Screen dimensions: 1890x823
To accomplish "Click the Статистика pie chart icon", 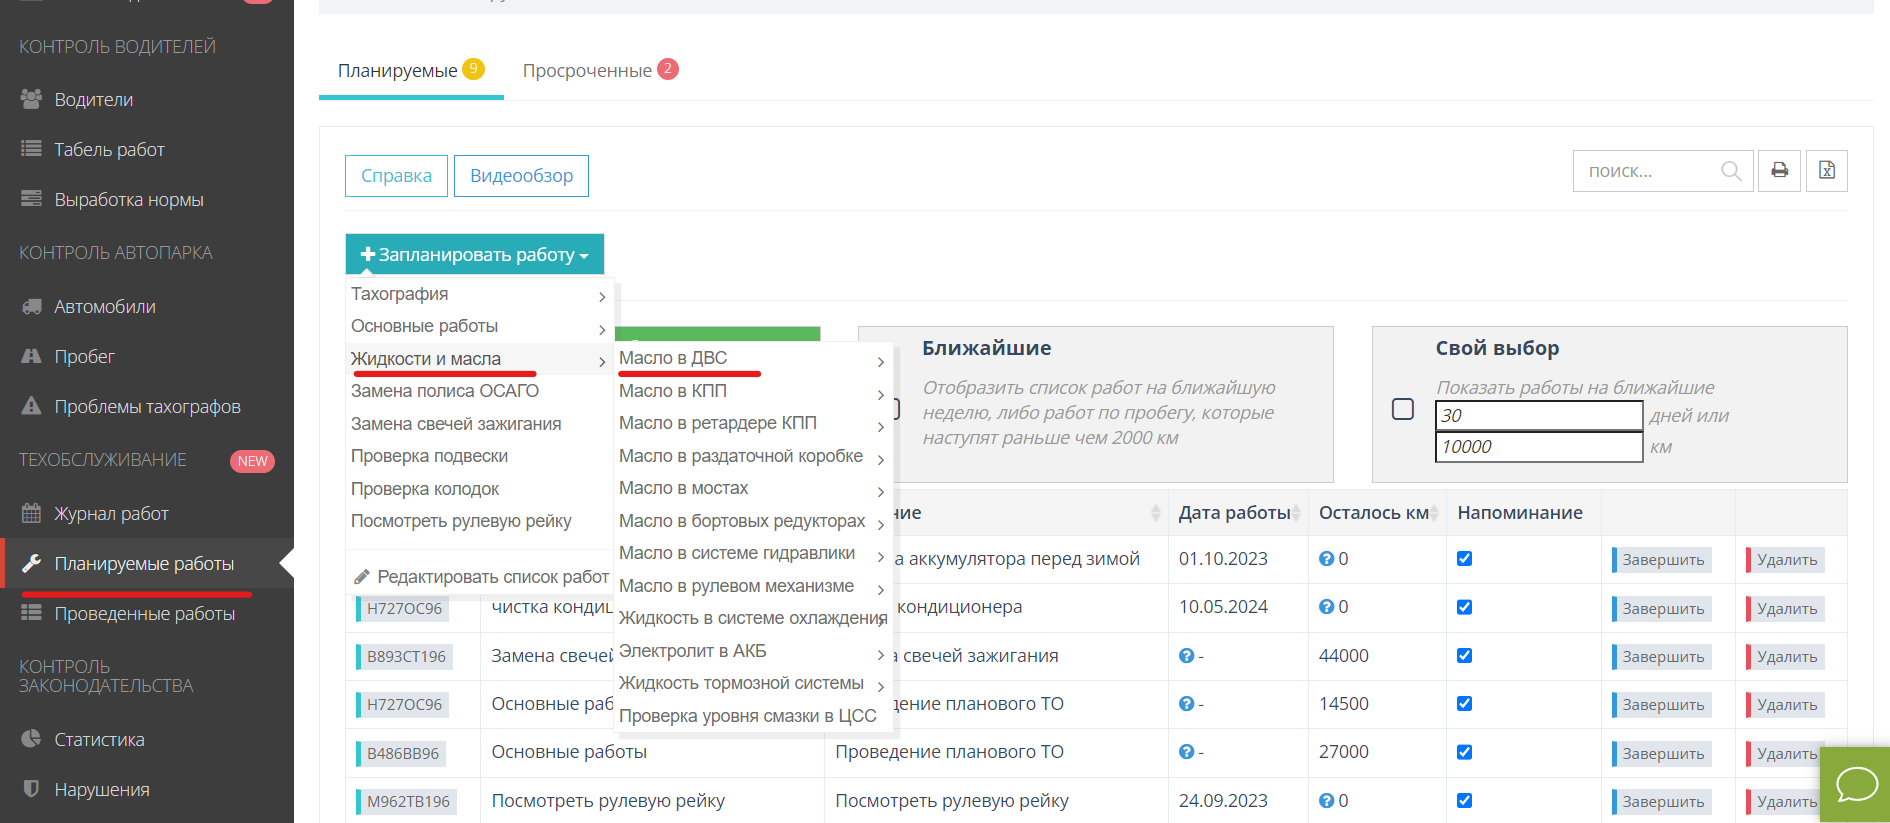I will 32,739.
